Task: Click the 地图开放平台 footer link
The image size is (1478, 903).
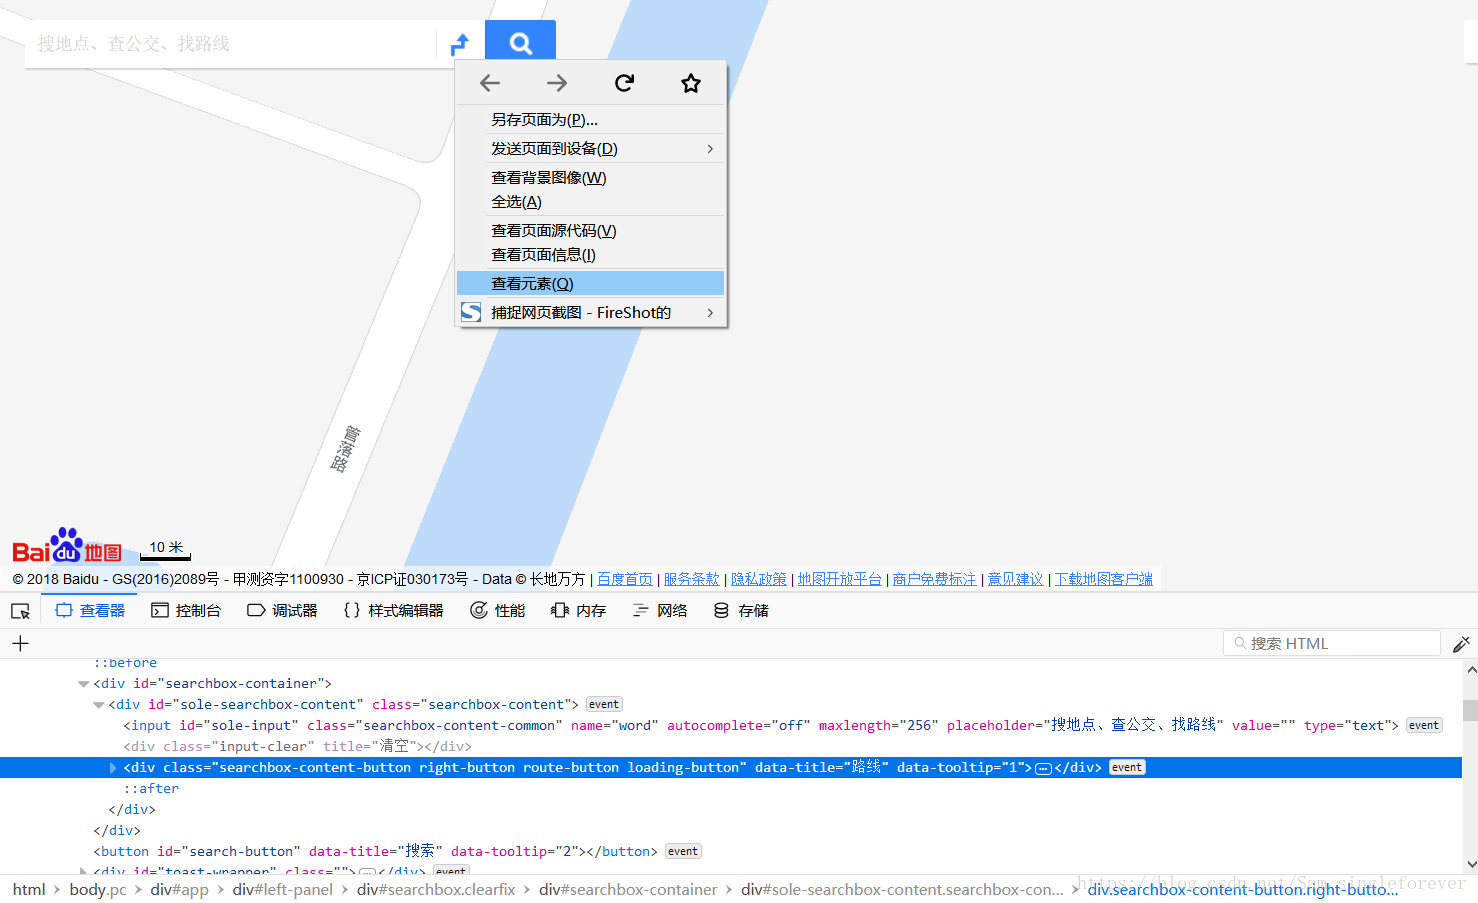Action: click(x=840, y=579)
